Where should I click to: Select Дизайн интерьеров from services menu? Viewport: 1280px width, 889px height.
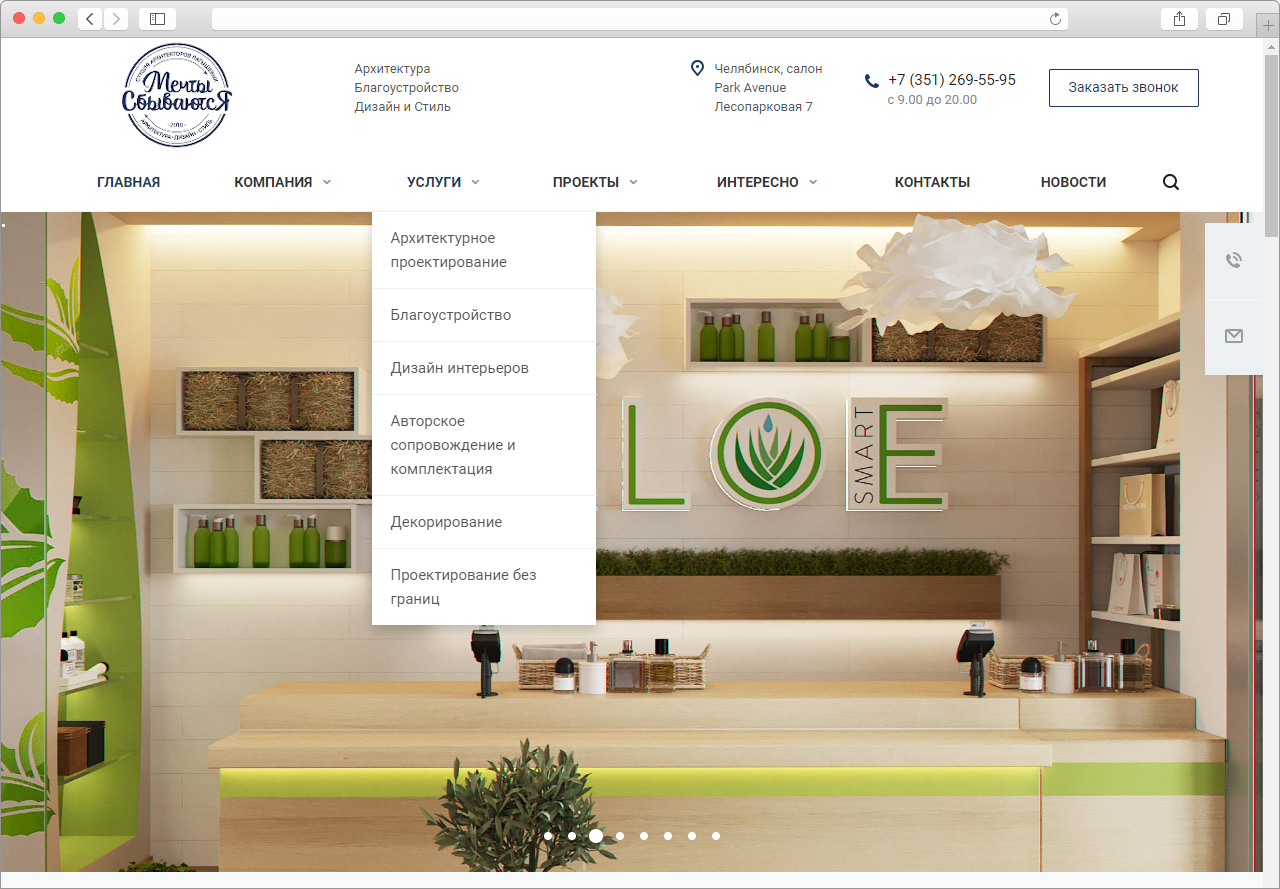459,368
